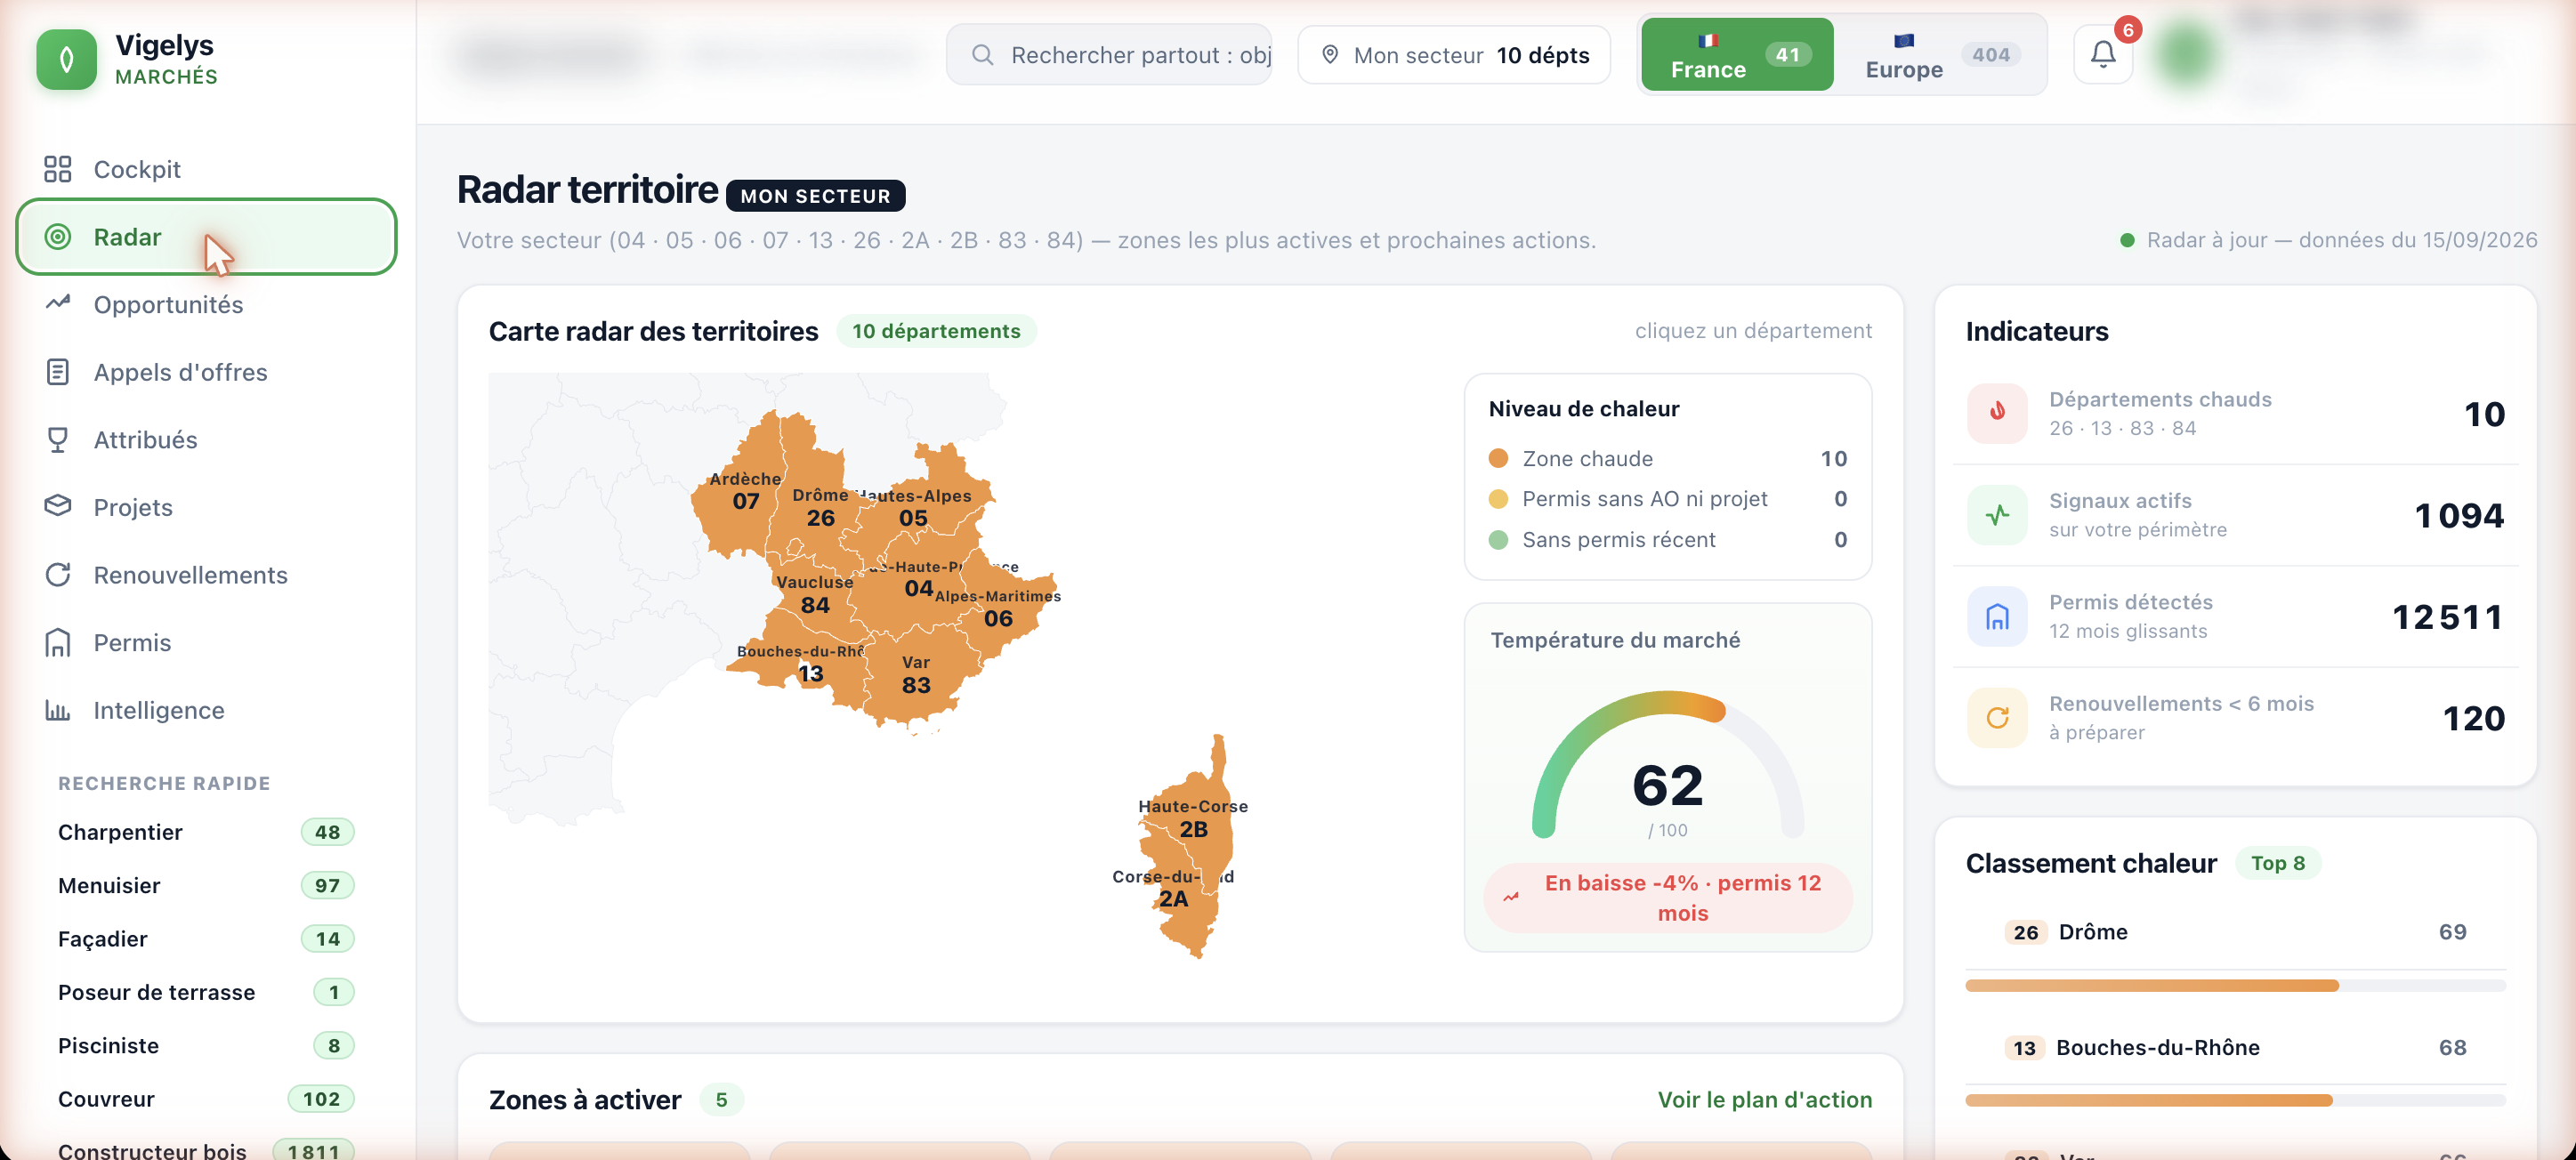Click the Bouches-du-Rhône heat ranking bar

(2235, 1100)
